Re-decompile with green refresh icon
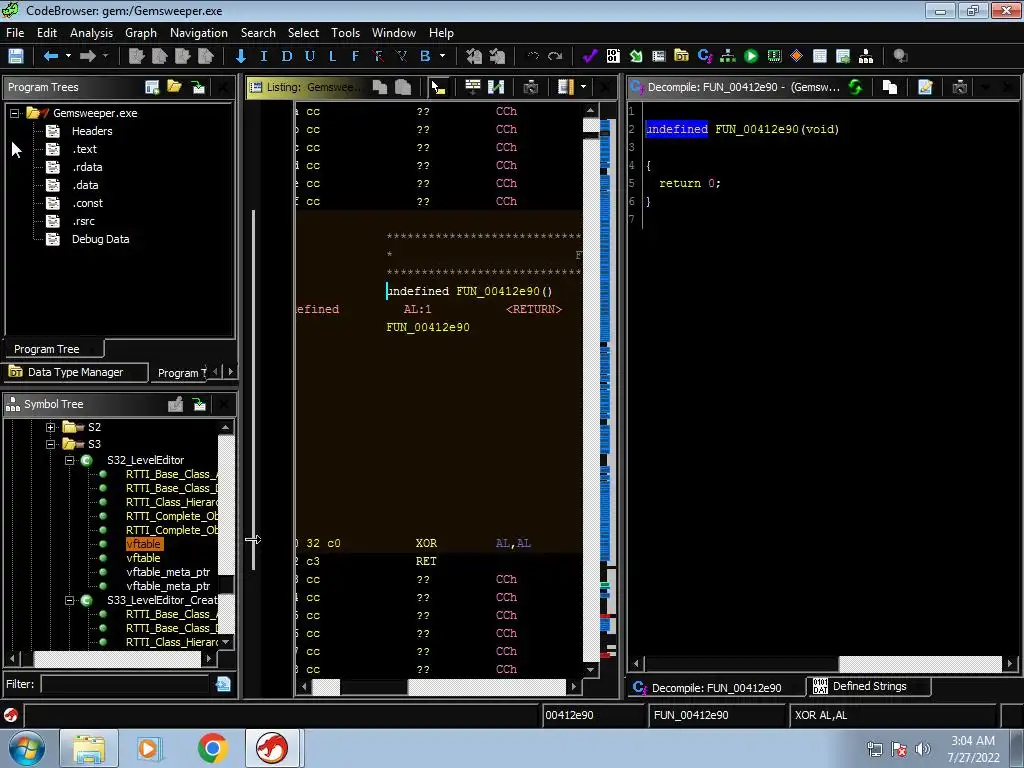The height and width of the screenshot is (768, 1024). click(x=855, y=87)
